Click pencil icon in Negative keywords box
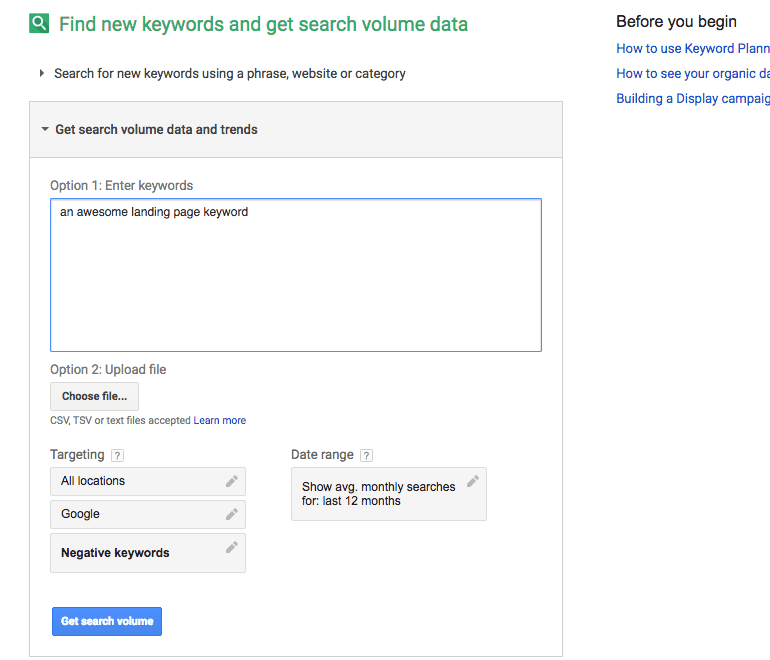 (232, 547)
